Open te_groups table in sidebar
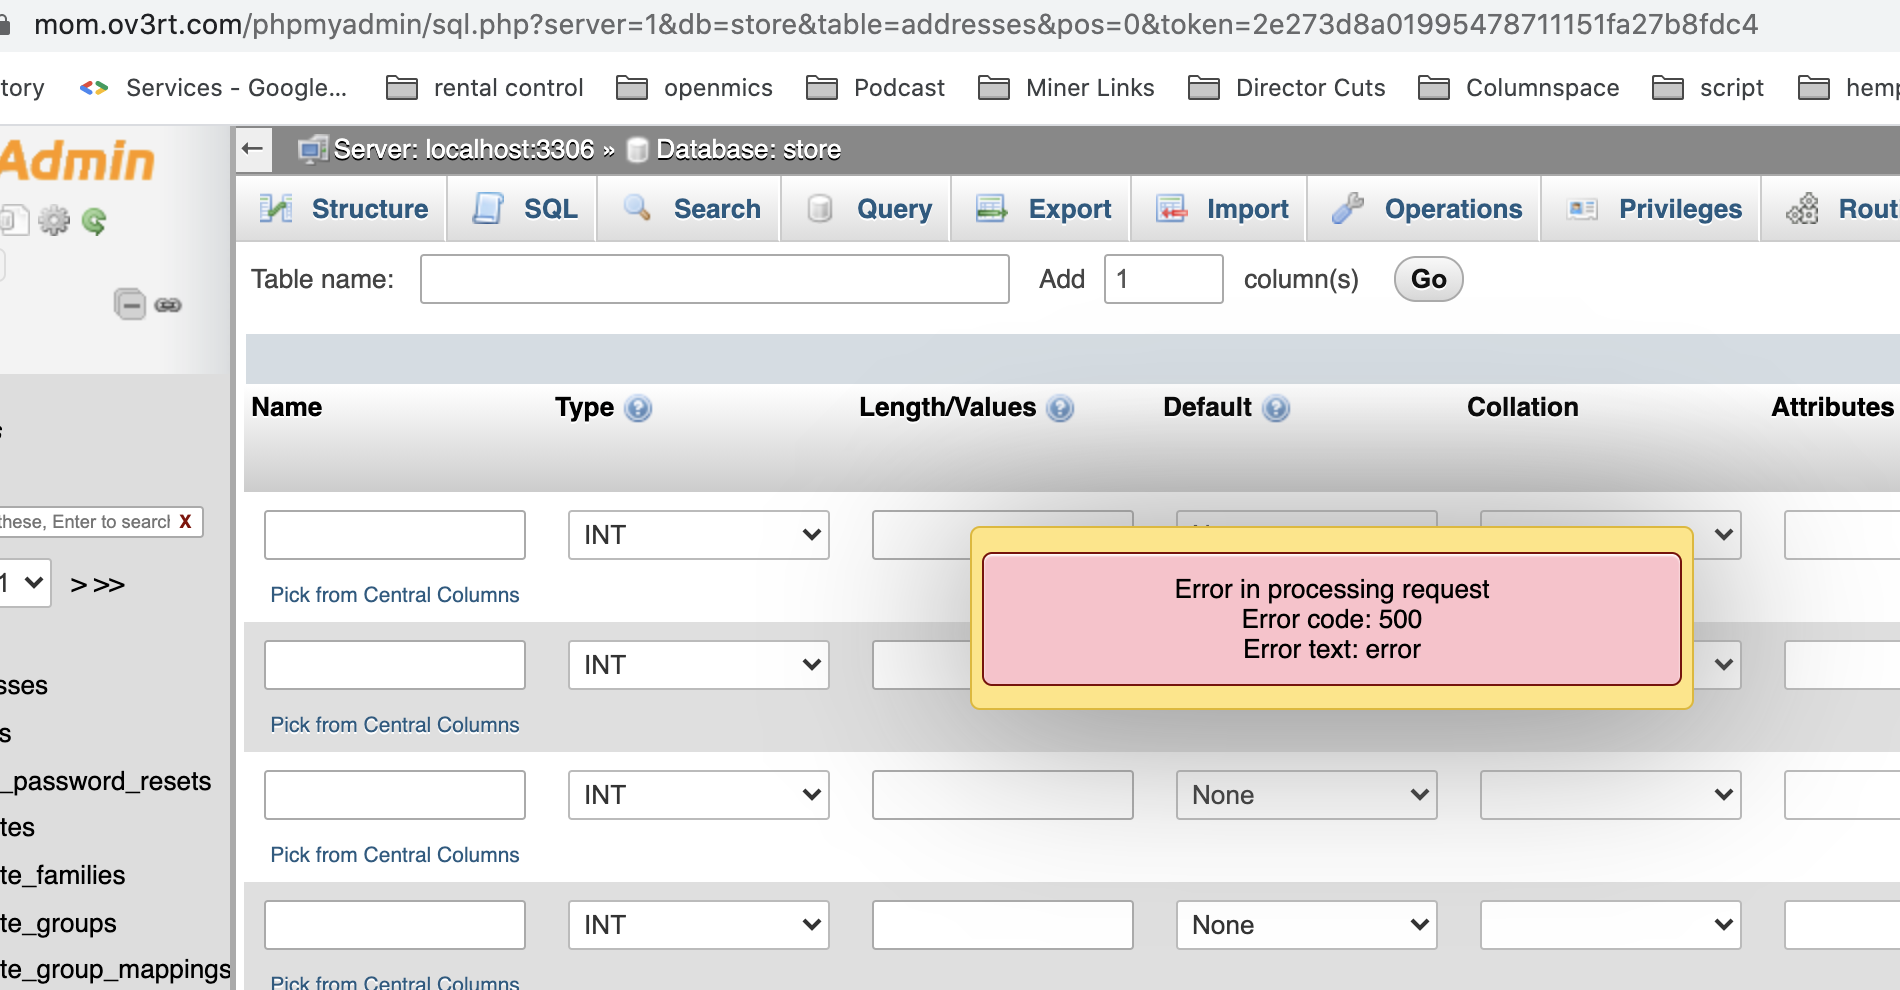This screenshot has width=1900, height=990. (x=58, y=923)
